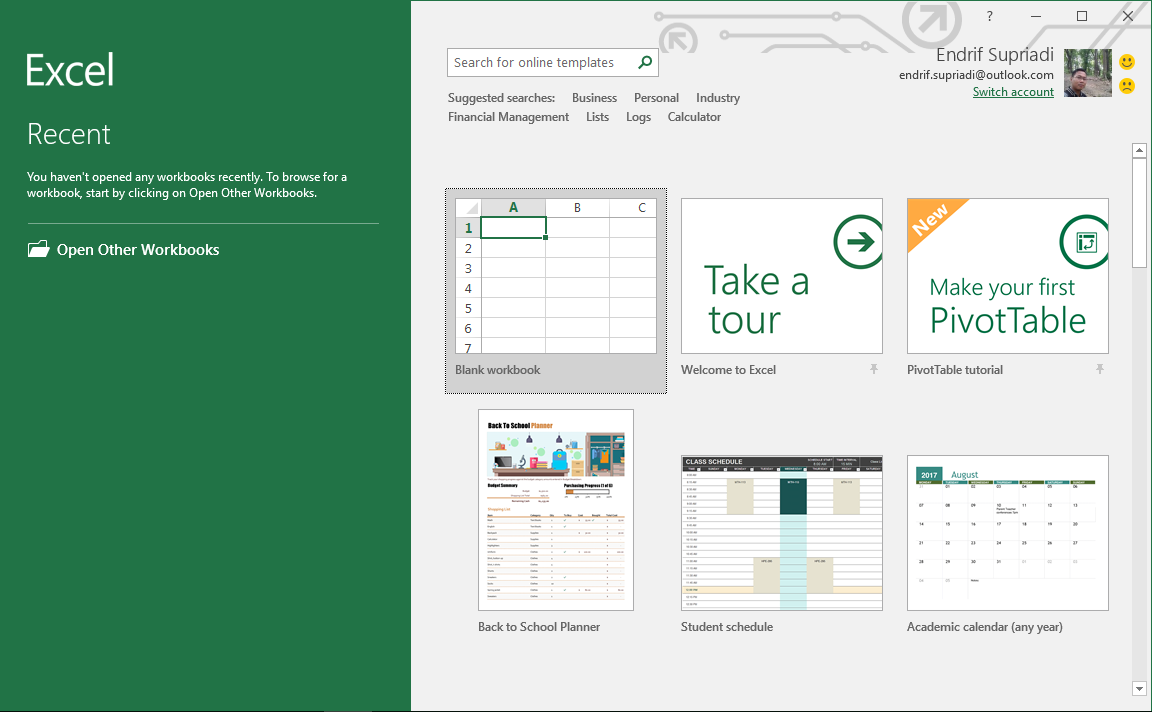The width and height of the screenshot is (1152, 712).
Task: Click the Welcome to Excel label
Action: [x=728, y=370]
